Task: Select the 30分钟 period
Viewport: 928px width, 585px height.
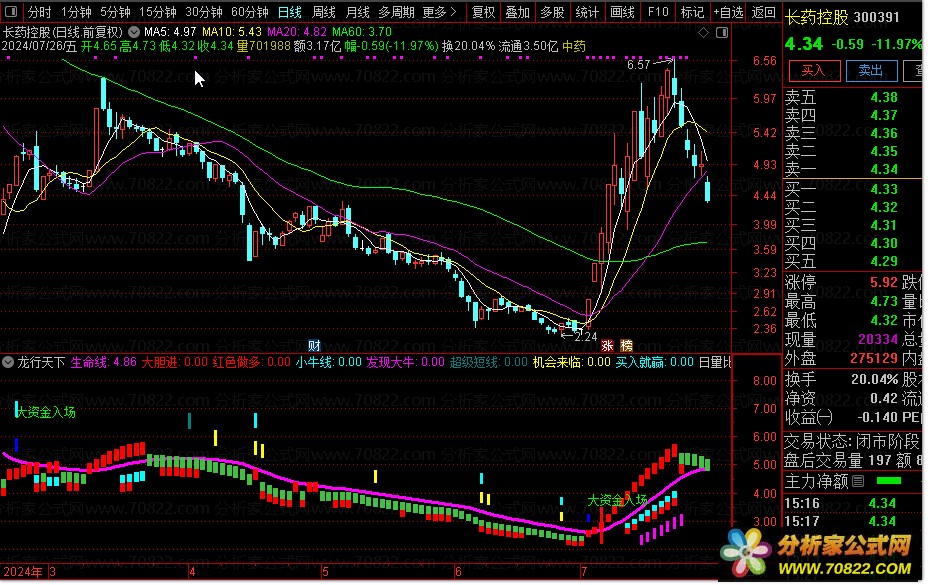Action: point(204,12)
